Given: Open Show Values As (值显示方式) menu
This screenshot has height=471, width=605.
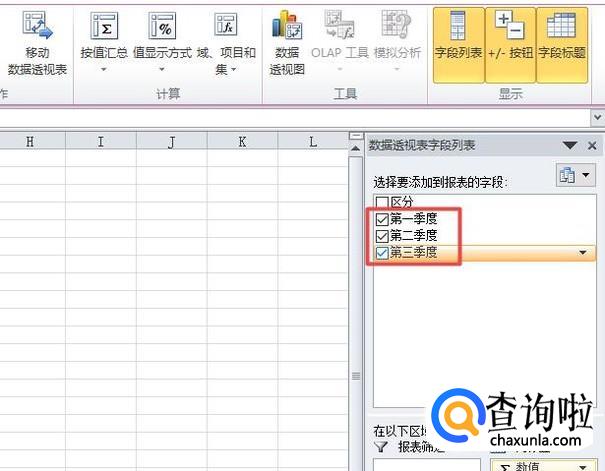Looking at the screenshot, I should point(162,42).
